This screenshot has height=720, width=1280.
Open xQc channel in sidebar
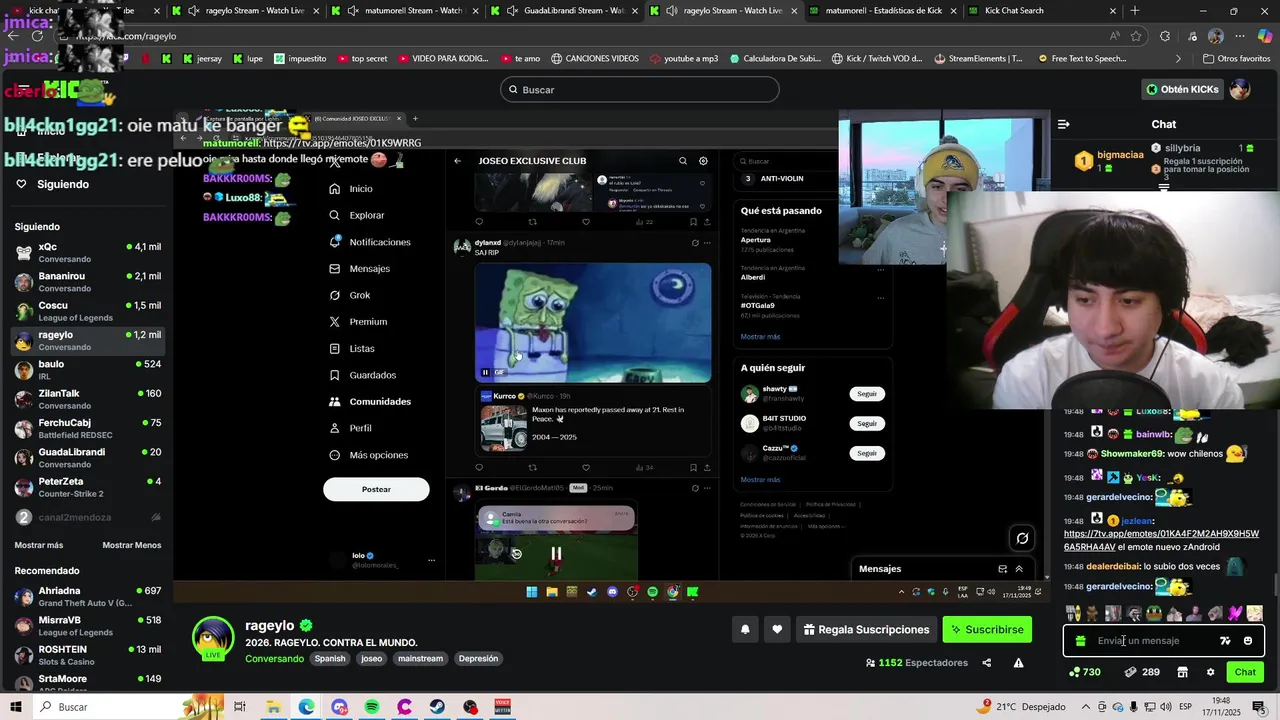pos(88,252)
